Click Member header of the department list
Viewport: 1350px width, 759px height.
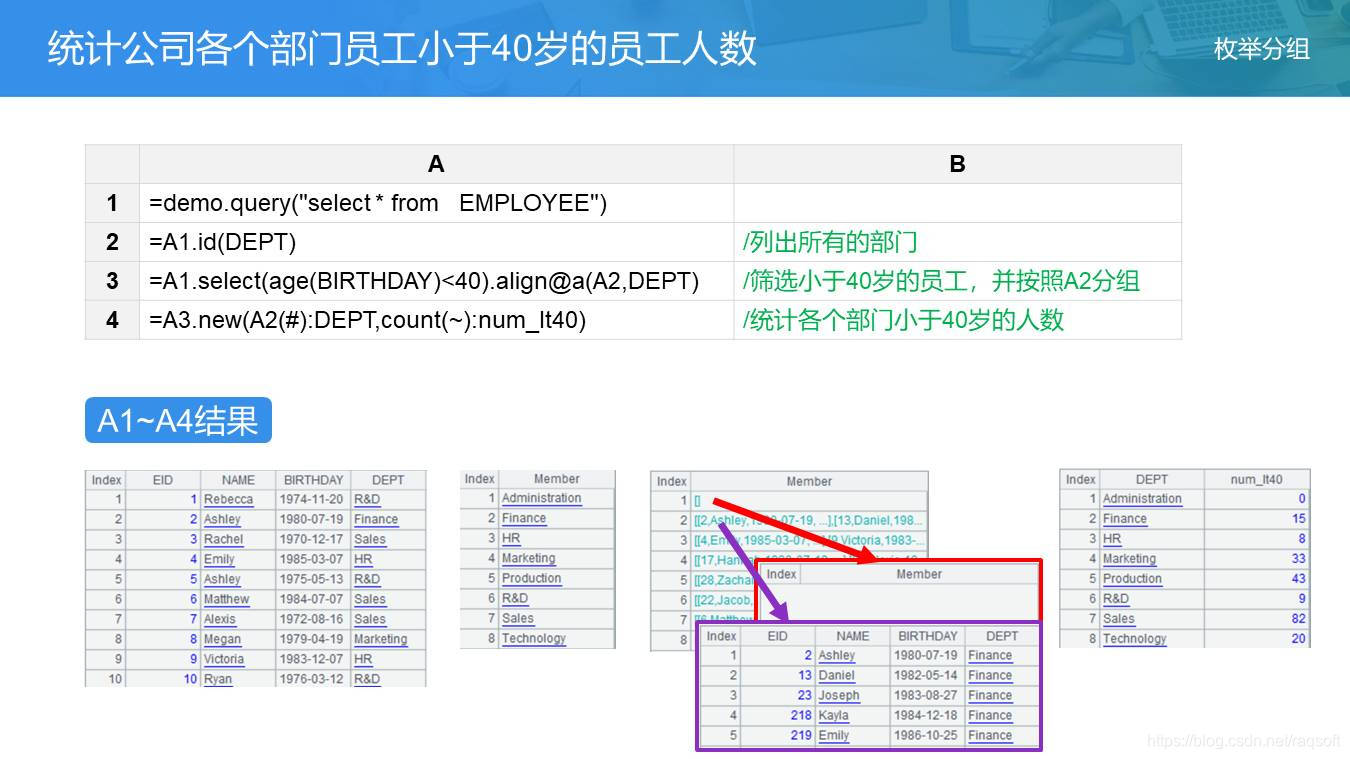click(x=557, y=479)
